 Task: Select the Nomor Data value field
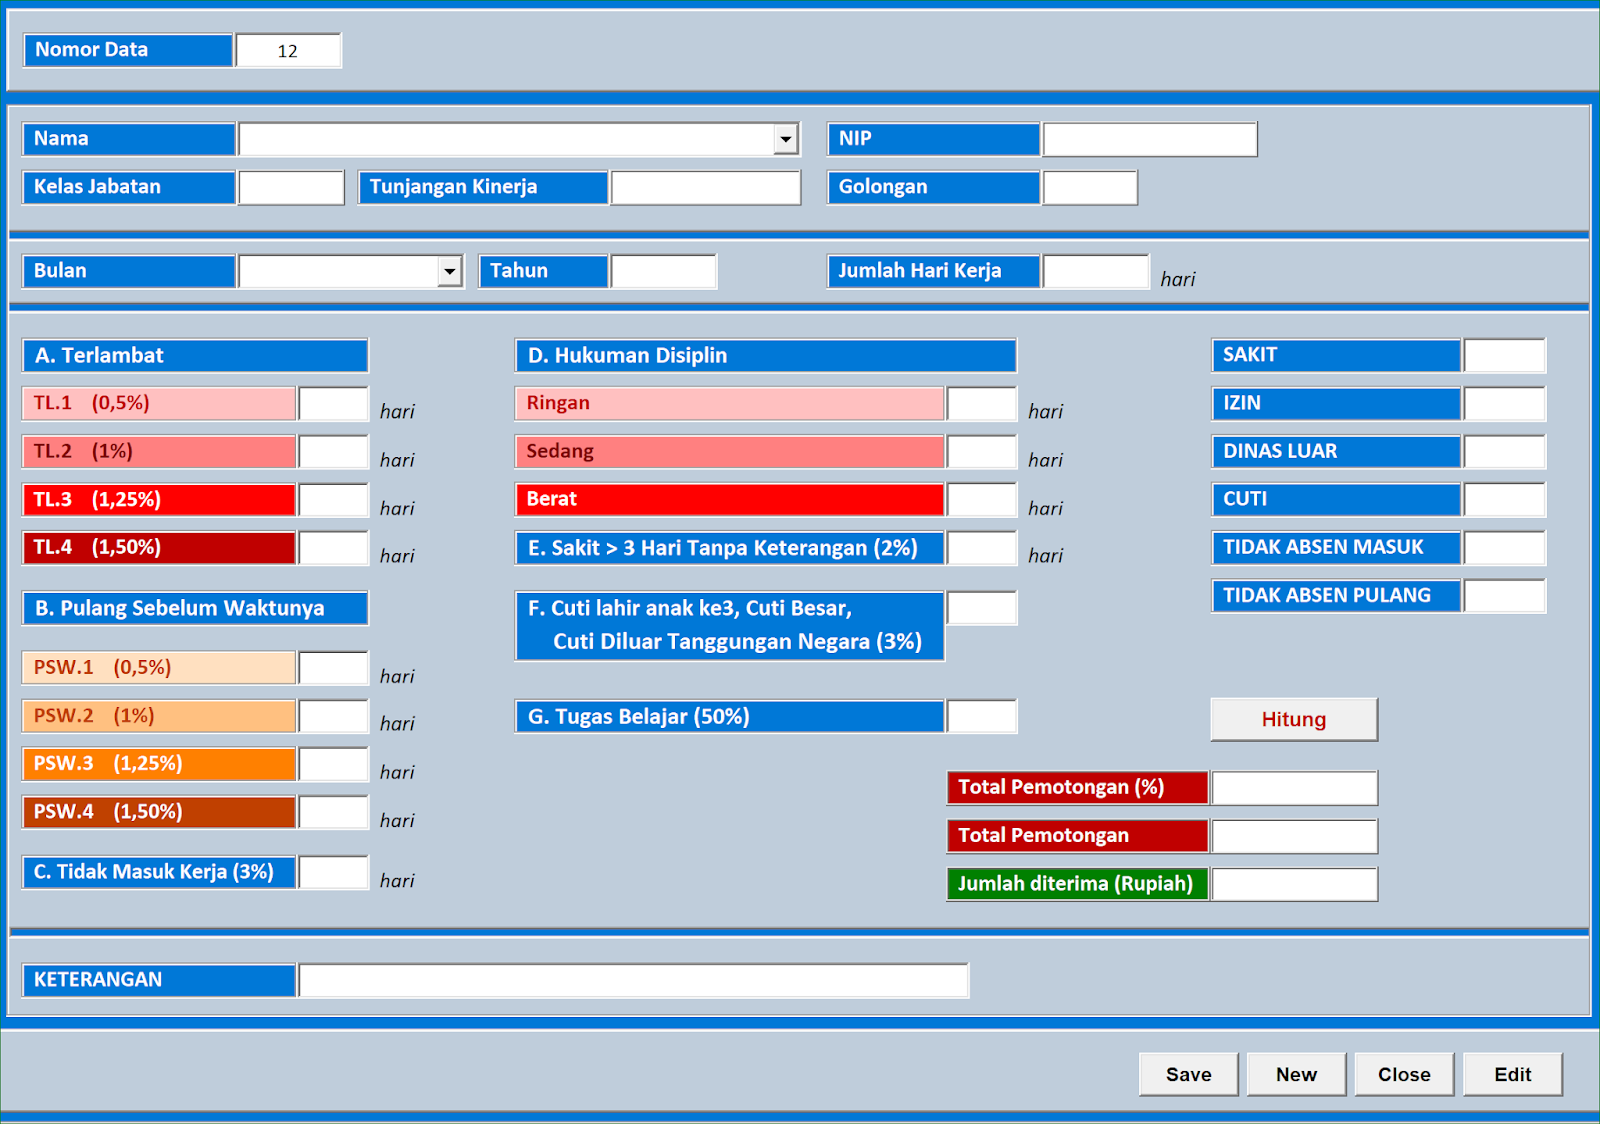click(x=288, y=49)
